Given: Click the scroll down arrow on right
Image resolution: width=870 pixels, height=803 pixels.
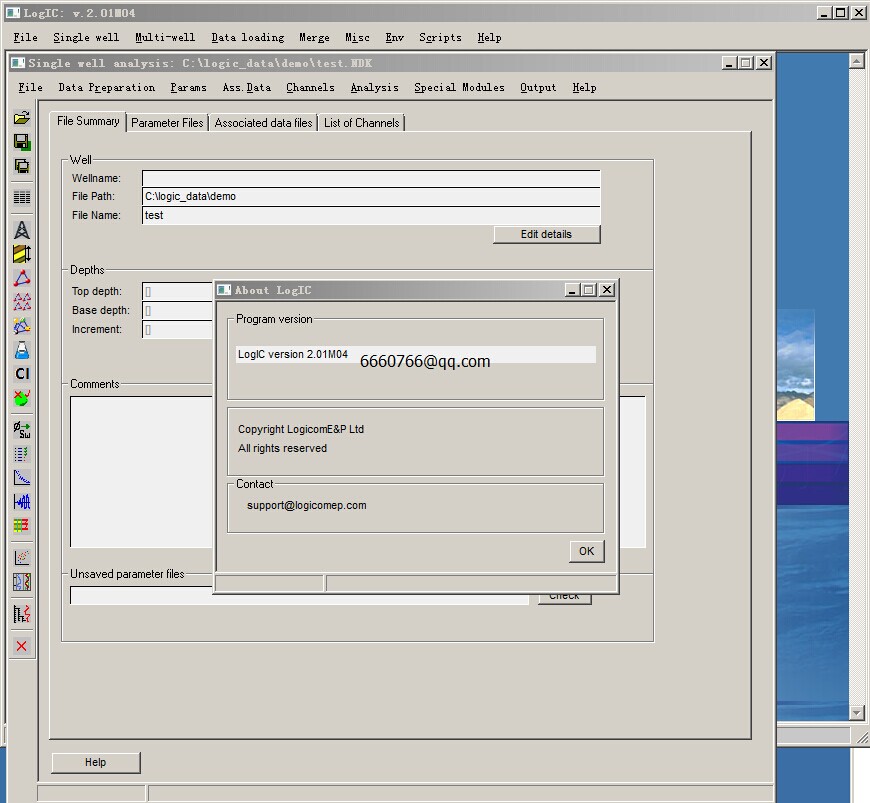Looking at the screenshot, I should (856, 713).
